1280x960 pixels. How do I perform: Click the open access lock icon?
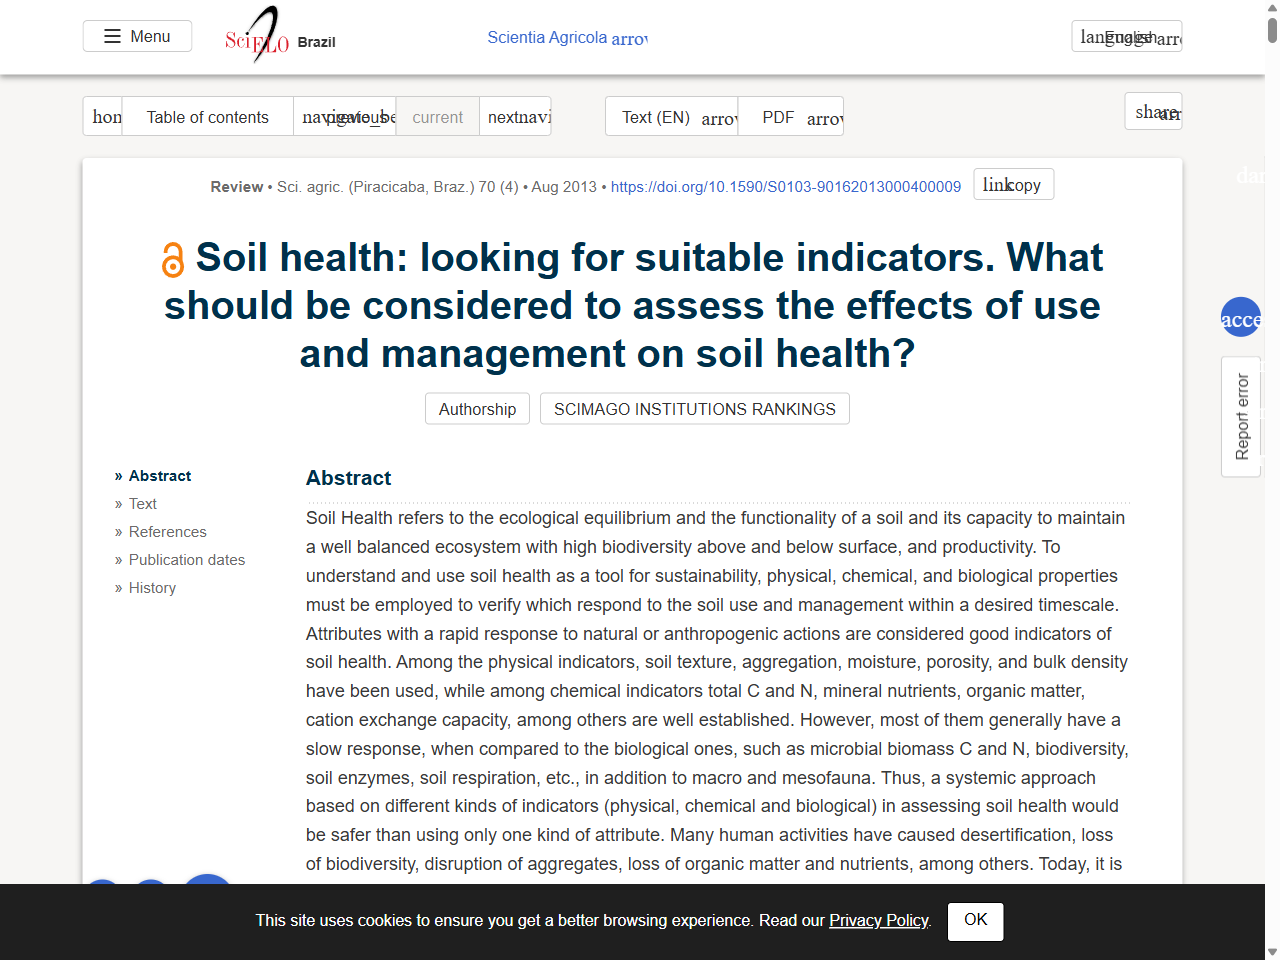click(x=173, y=259)
